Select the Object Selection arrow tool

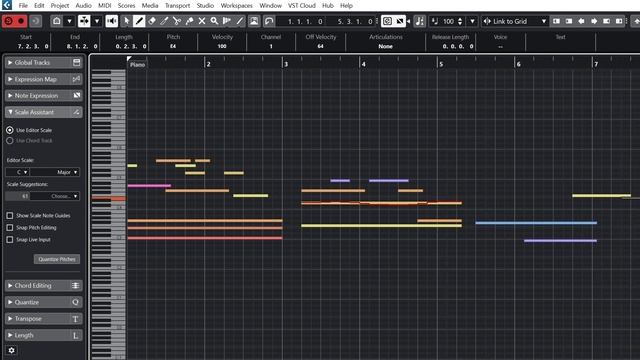tap(127, 21)
